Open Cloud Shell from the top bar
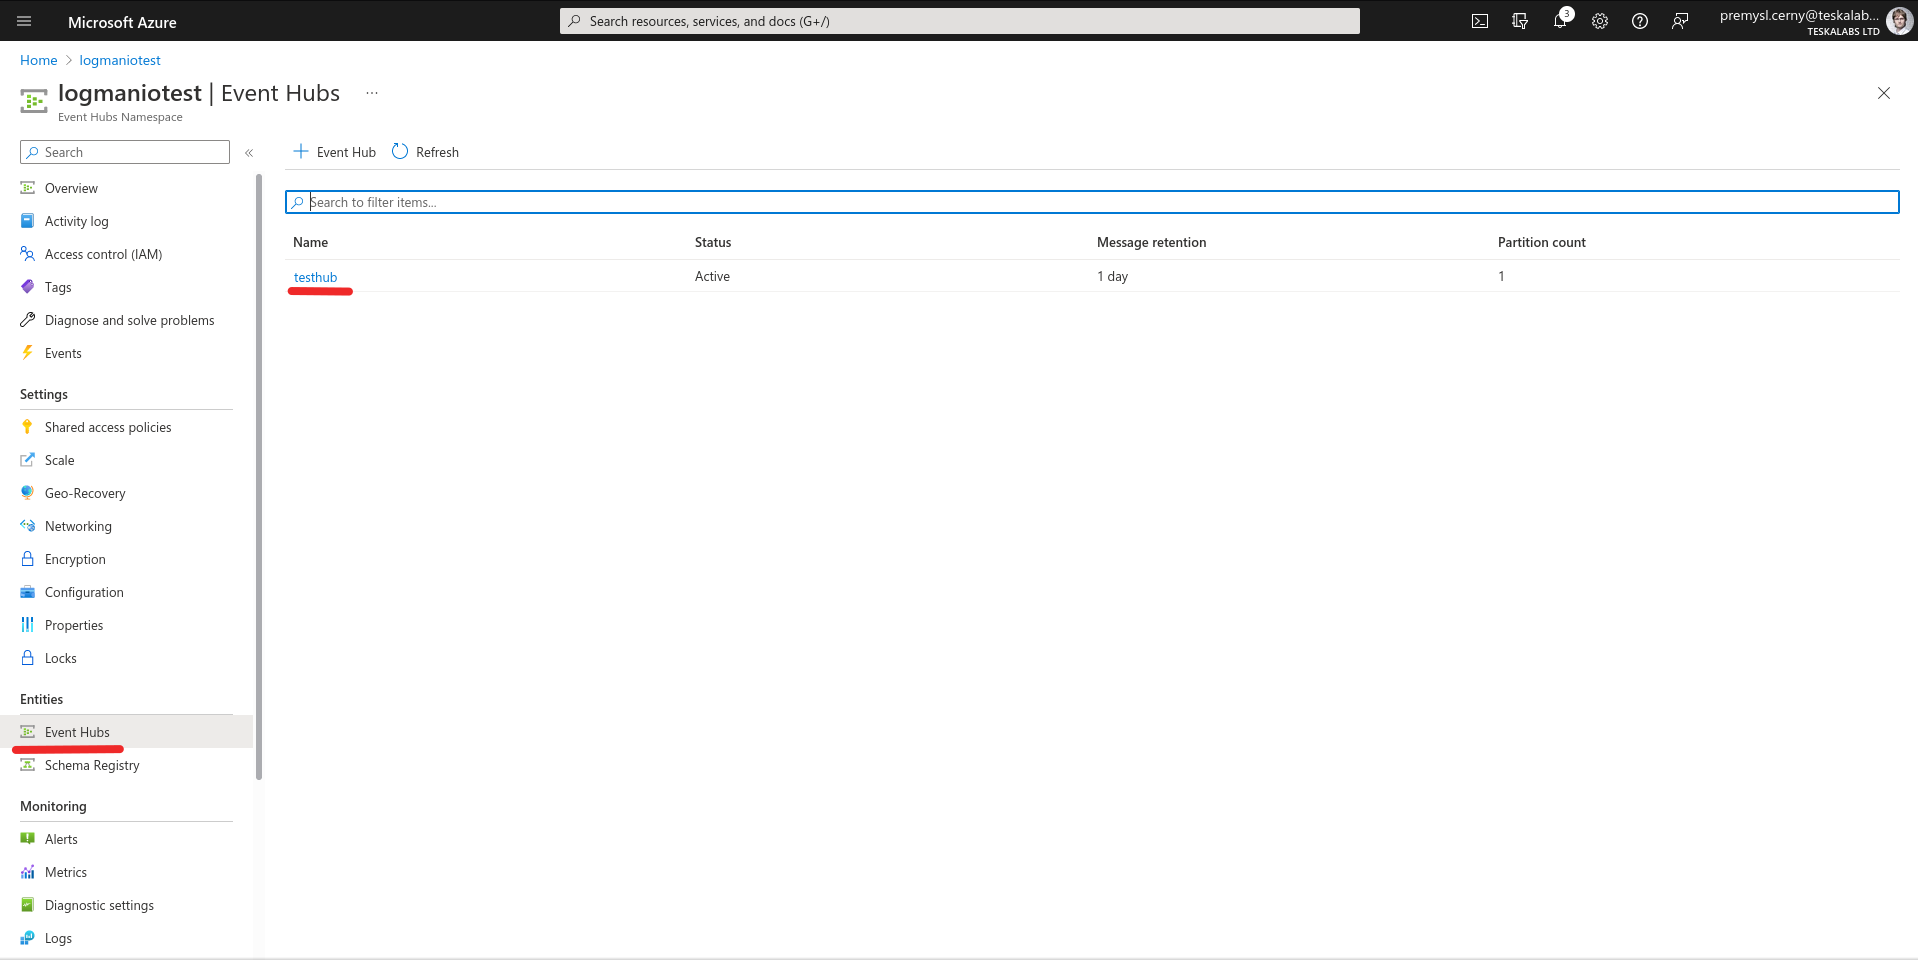The image size is (1918, 960). 1480,21
